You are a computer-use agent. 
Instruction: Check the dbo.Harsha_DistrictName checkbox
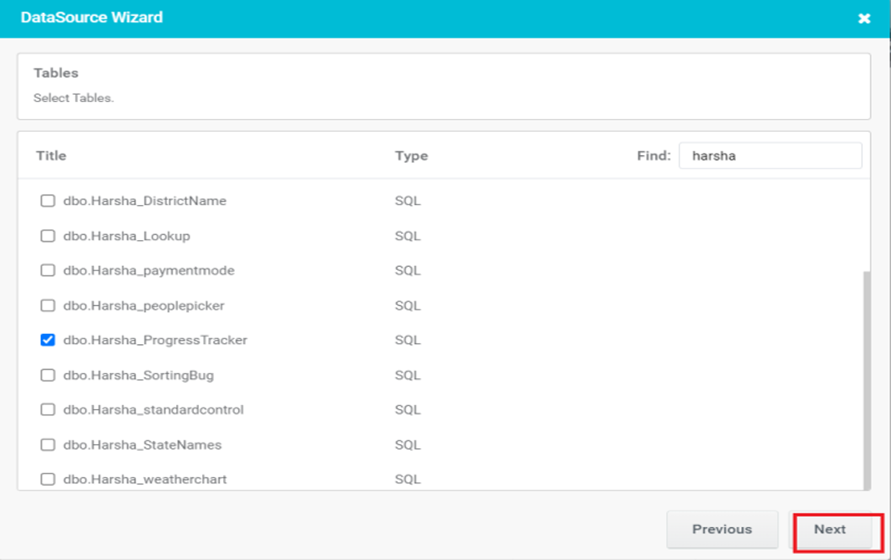[x=47, y=201]
